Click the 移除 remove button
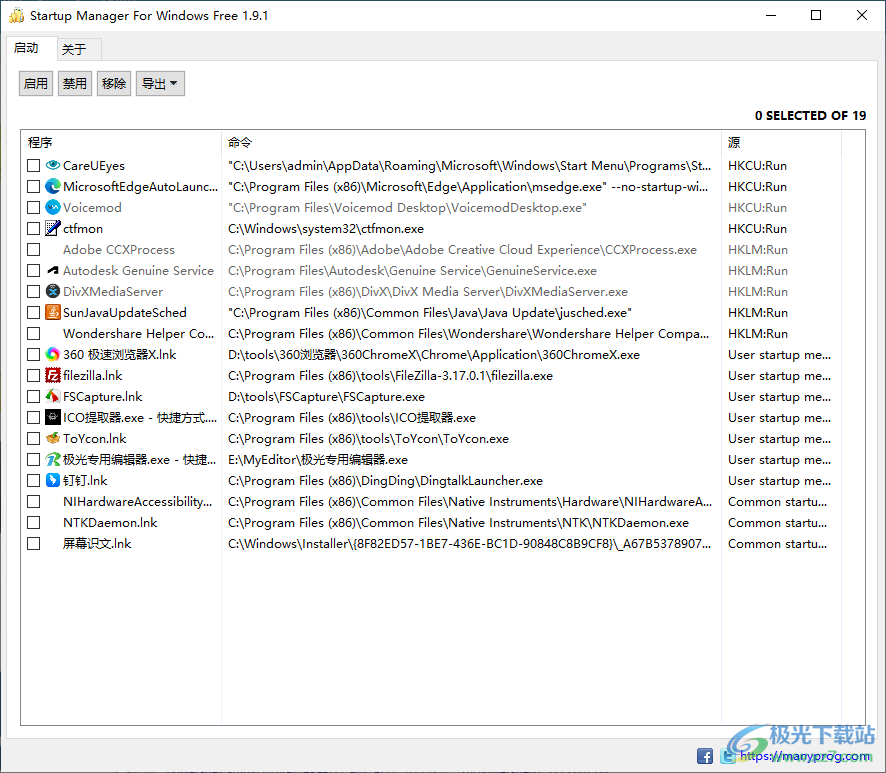This screenshot has width=886, height=773. click(114, 84)
